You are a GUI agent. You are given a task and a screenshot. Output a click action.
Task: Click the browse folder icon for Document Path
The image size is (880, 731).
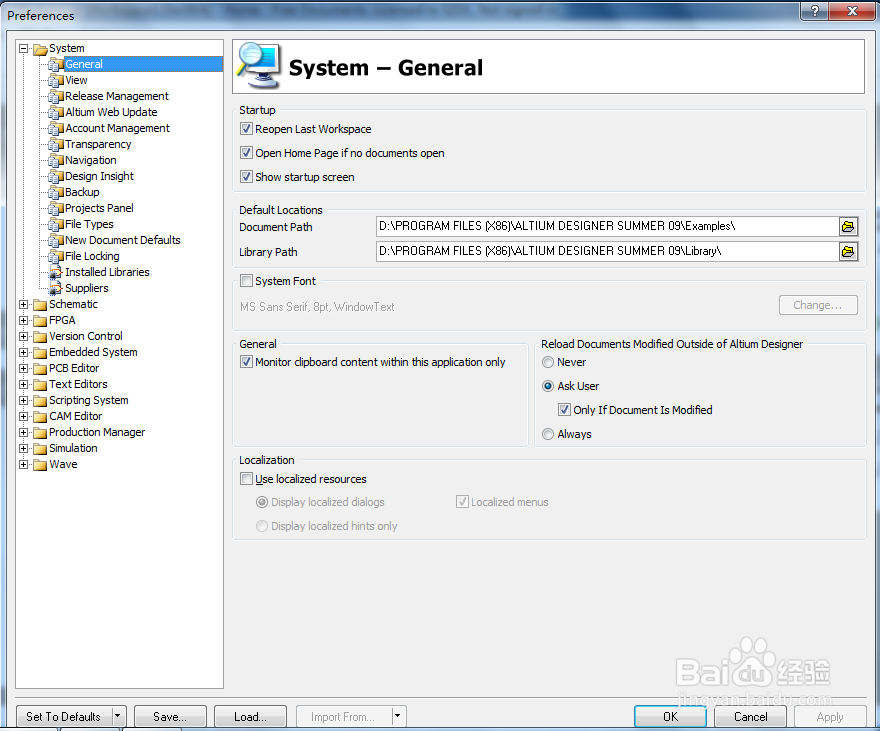pyautogui.click(x=848, y=227)
